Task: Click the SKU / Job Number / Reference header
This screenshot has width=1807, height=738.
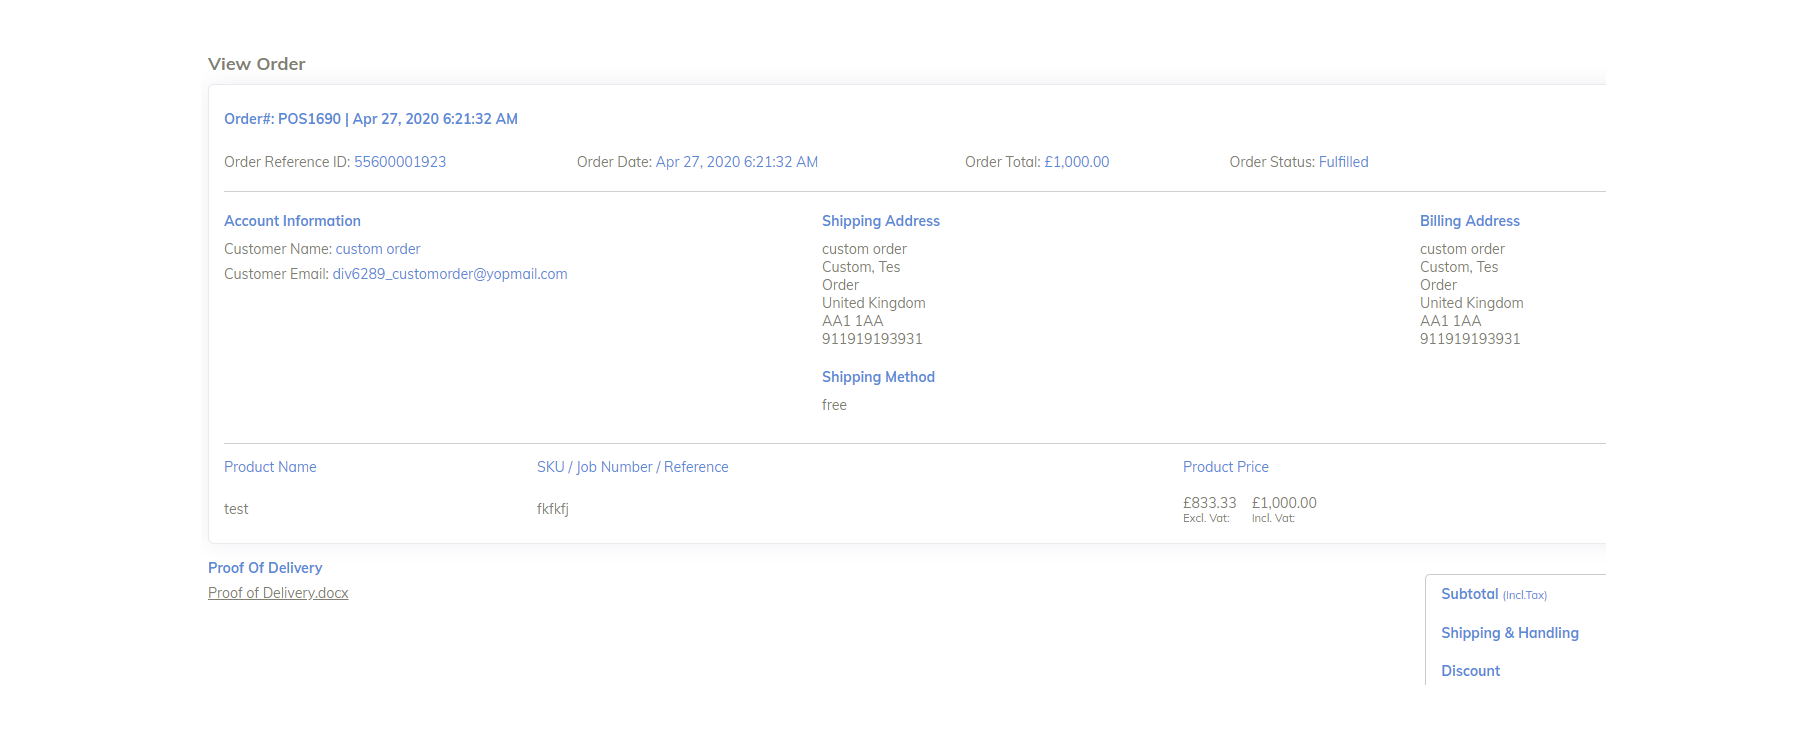Action: pos(632,467)
